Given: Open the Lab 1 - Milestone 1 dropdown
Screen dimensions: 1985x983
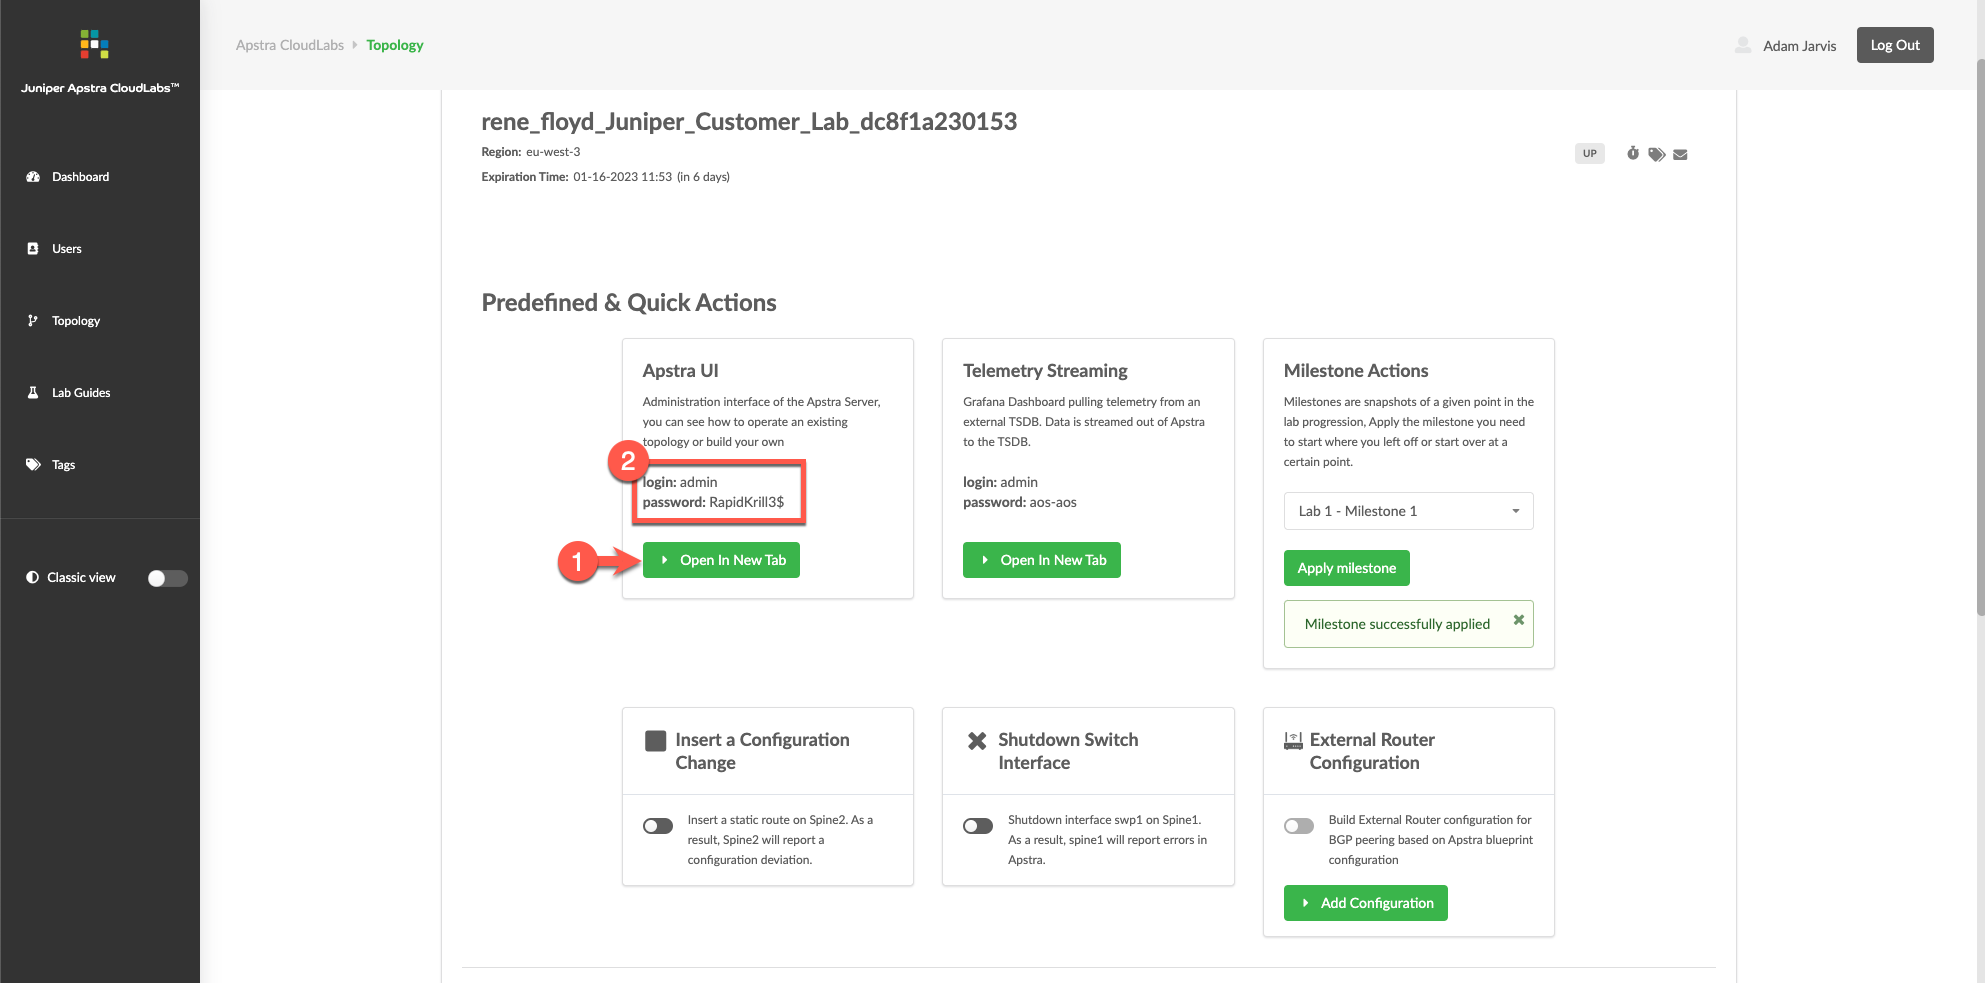Looking at the screenshot, I should (x=1408, y=511).
